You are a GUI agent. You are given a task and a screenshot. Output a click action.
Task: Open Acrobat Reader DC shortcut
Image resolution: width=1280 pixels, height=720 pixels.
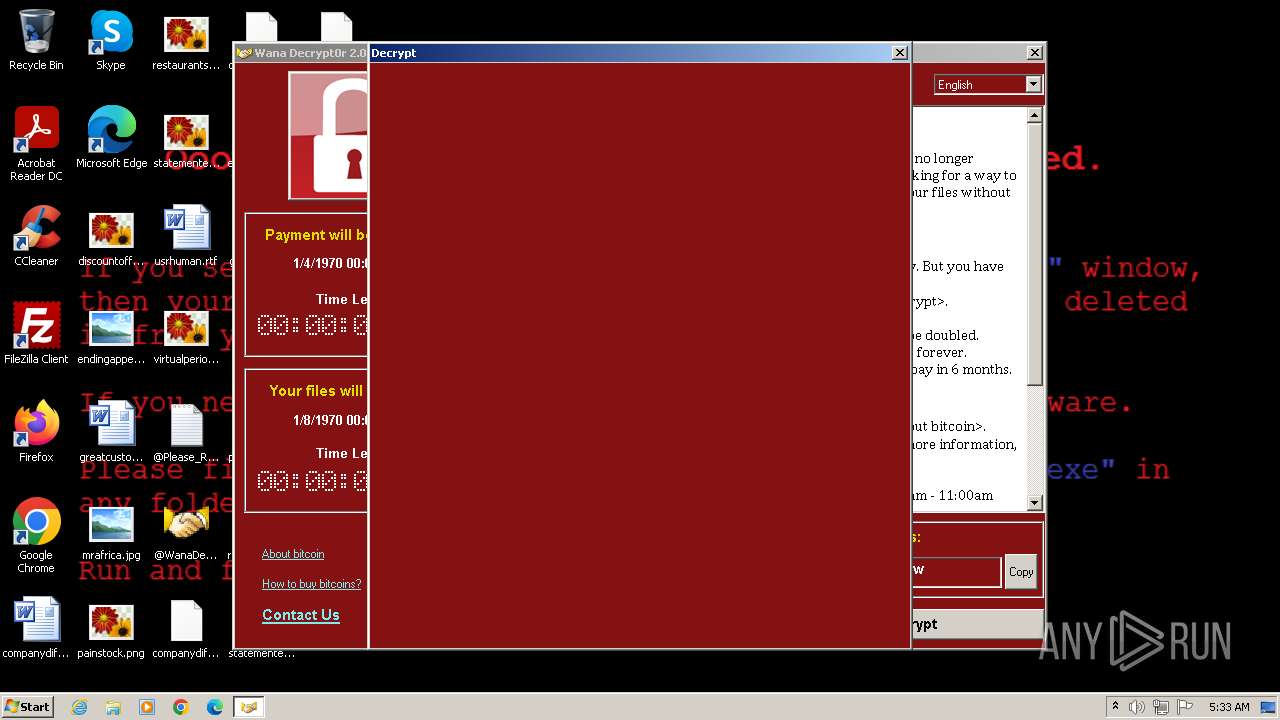[36, 144]
